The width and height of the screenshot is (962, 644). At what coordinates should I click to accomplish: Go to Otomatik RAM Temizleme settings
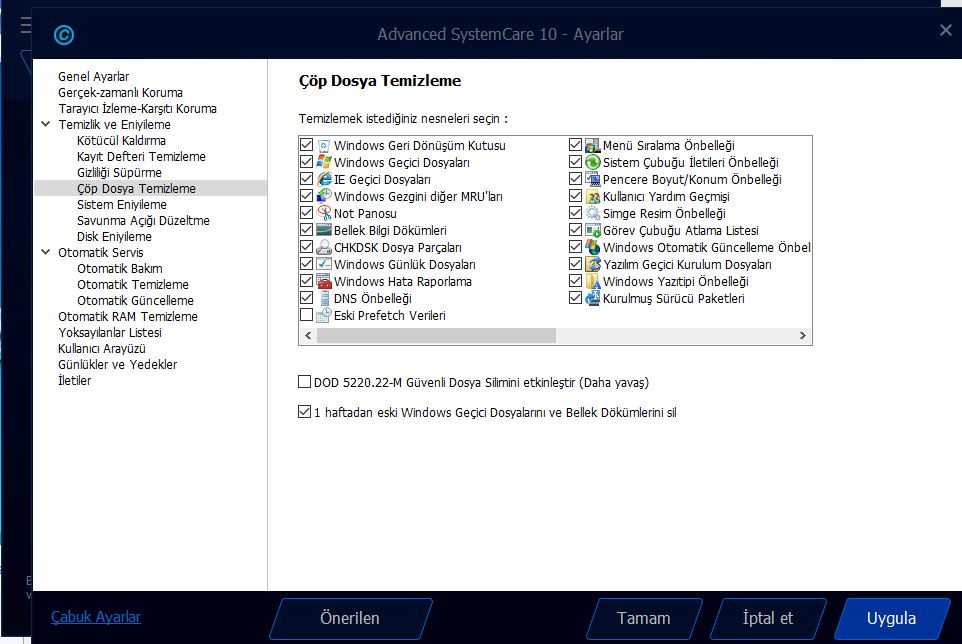coord(128,316)
